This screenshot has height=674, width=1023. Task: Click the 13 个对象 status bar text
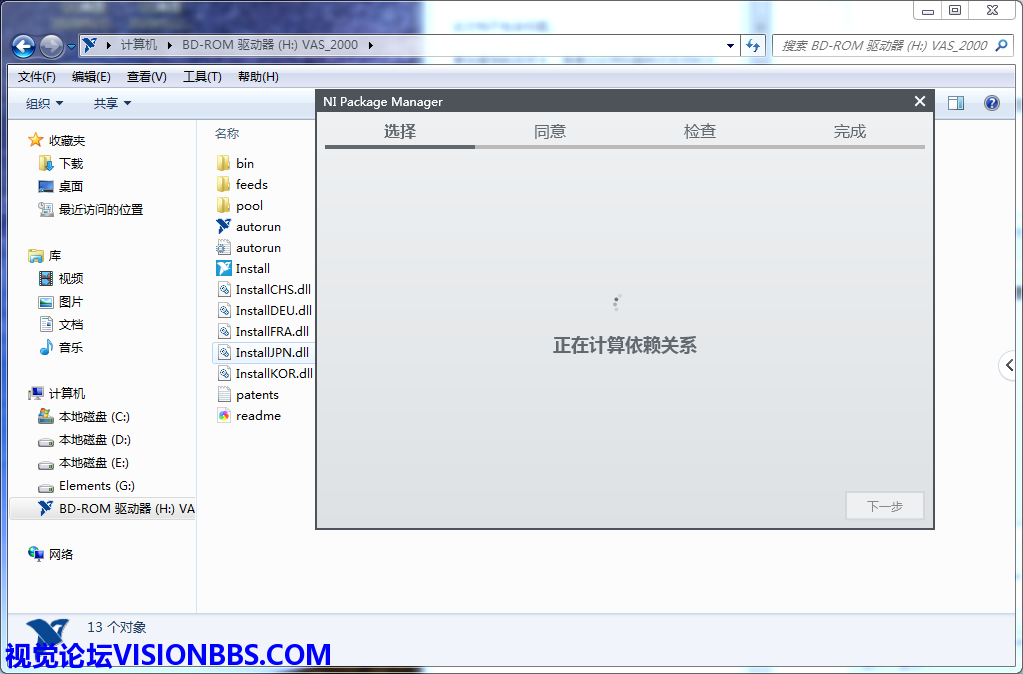117,627
